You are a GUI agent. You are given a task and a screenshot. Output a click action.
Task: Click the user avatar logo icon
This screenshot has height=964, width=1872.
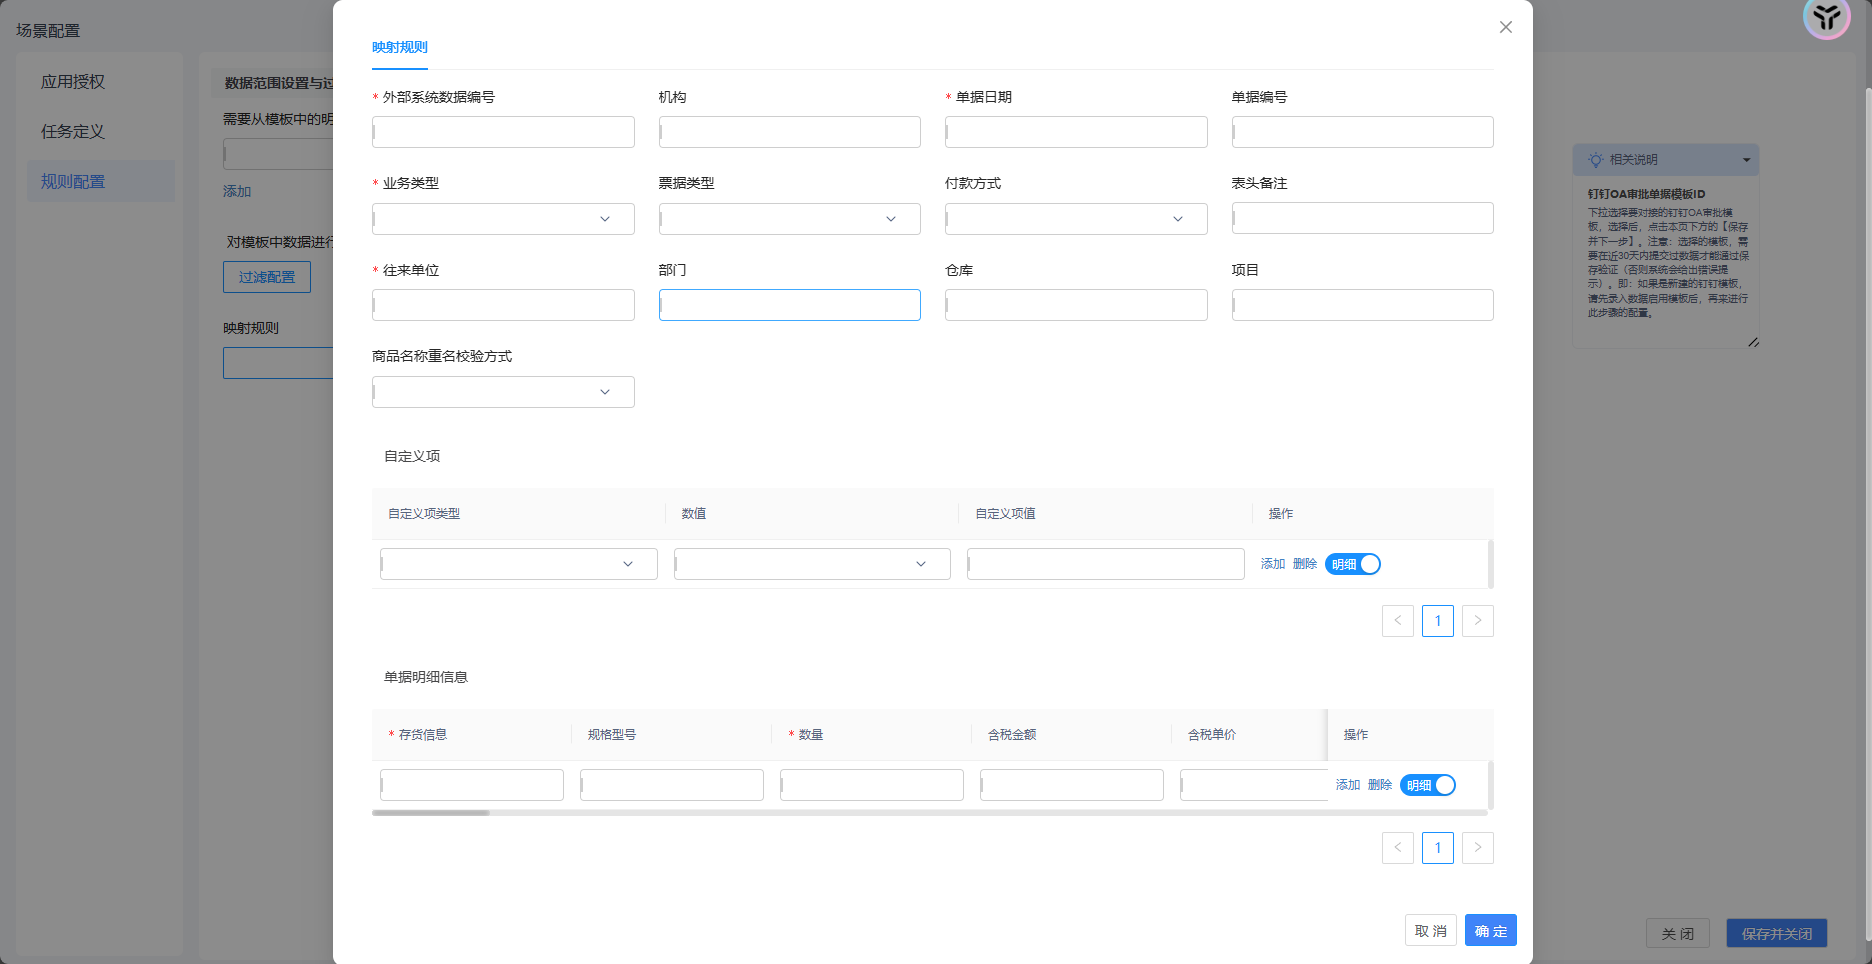pos(1827,17)
